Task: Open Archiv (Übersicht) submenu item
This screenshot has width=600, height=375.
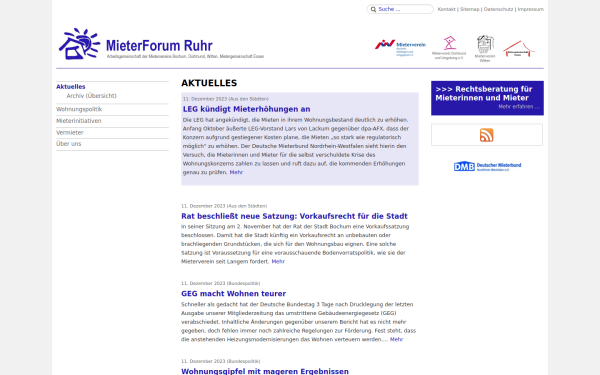Action: pos(91,96)
